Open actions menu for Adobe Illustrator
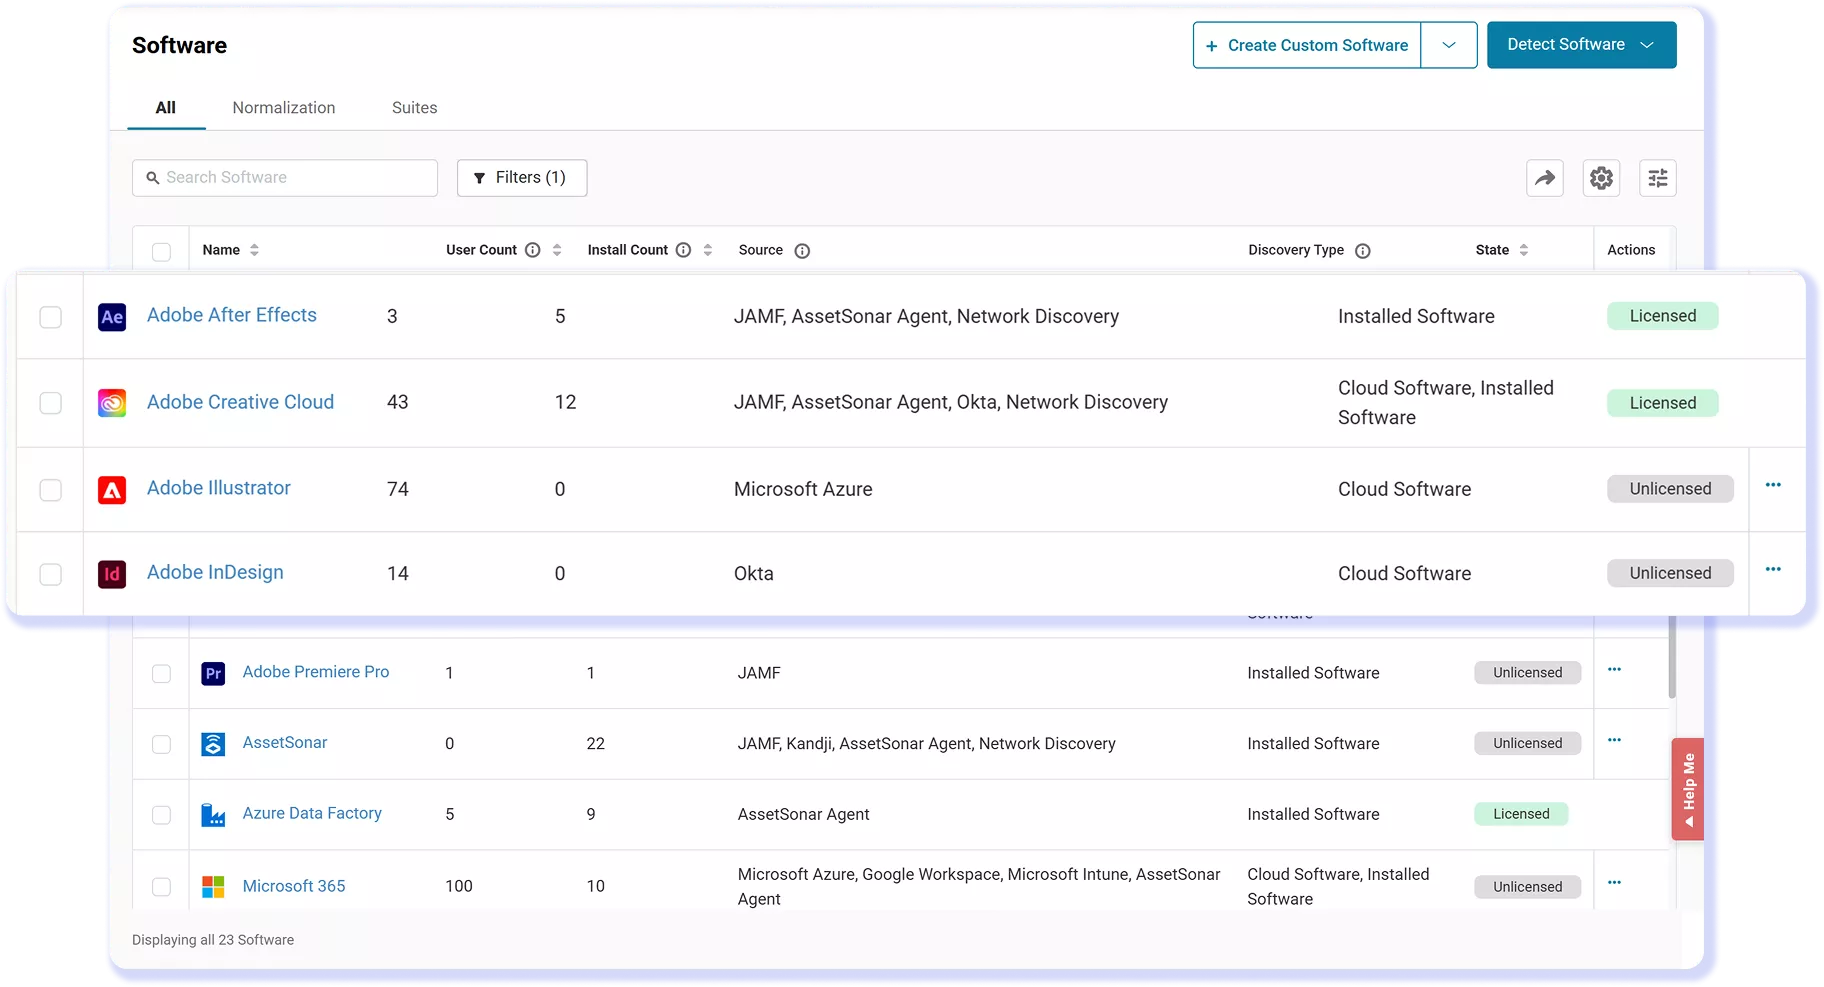The width and height of the screenshot is (1824, 987). coord(1773,485)
